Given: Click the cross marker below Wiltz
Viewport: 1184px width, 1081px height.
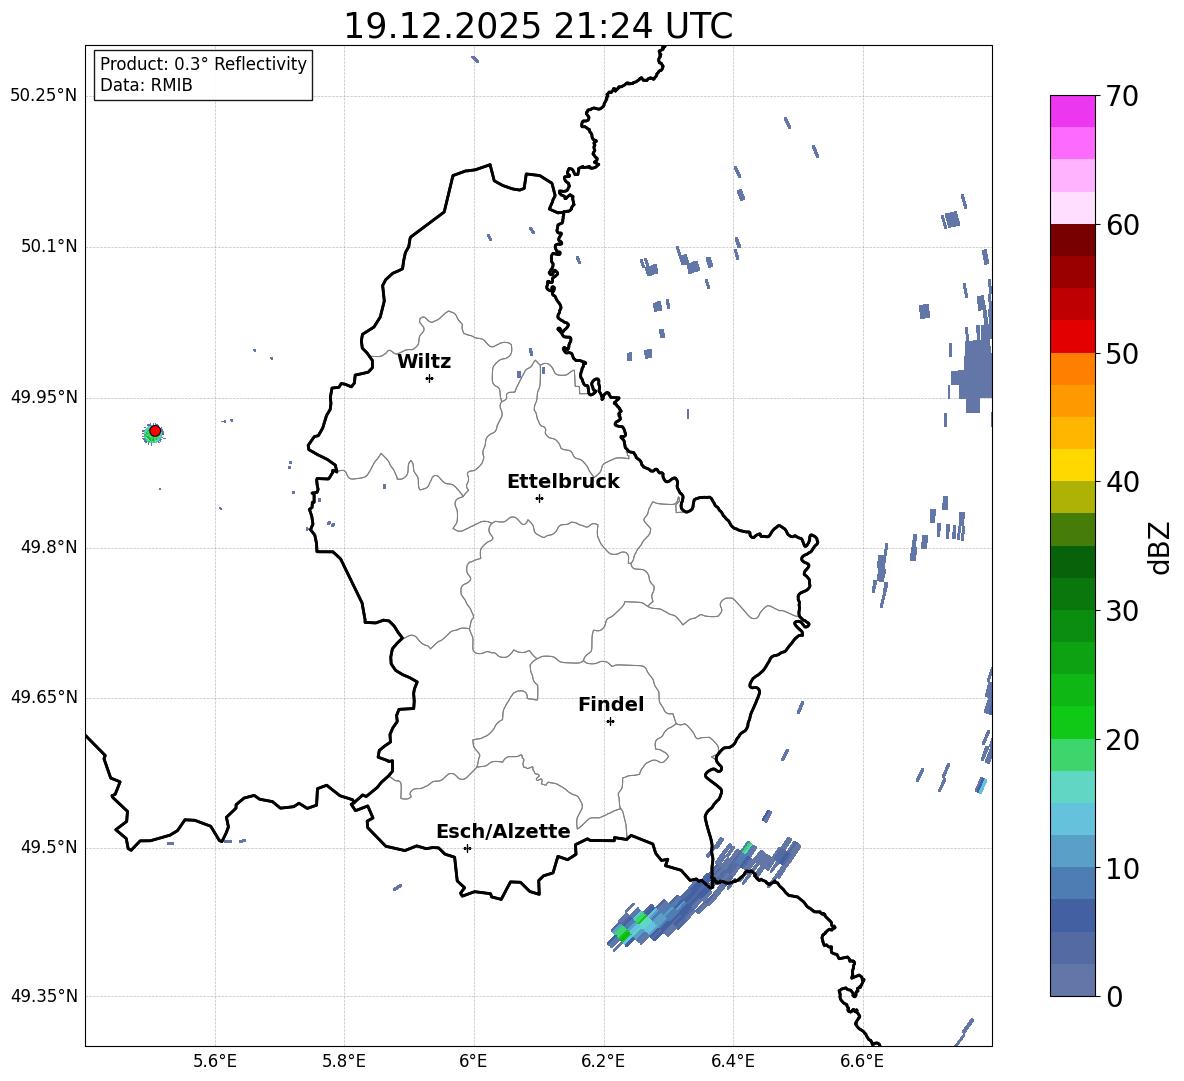Looking at the screenshot, I should [x=429, y=378].
